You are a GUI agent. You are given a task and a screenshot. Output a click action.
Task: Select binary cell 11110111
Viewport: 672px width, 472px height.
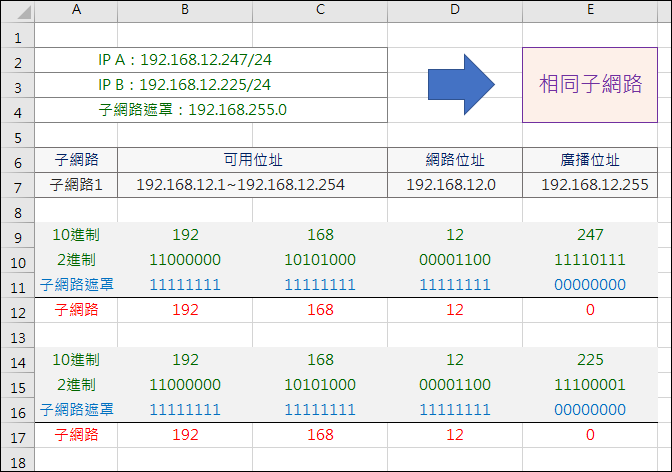[x=590, y=260]
